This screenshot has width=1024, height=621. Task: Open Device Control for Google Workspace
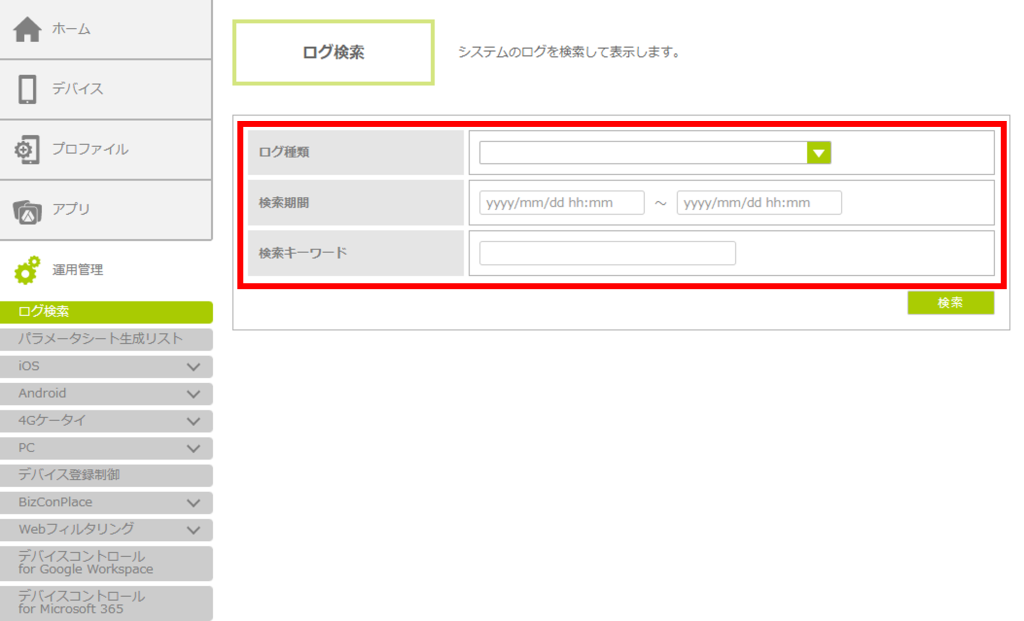[x=106, y=563]
